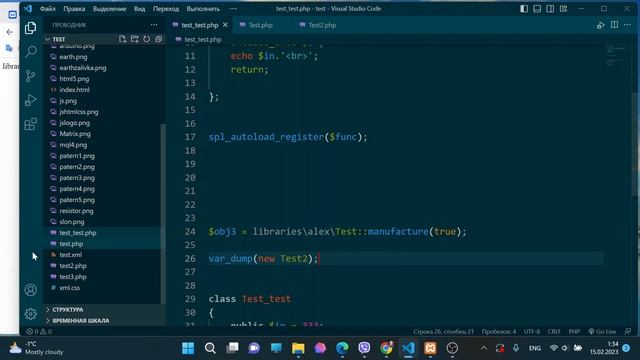Image resolution: width=640 pixels, height=360 pixels.
Task: Open the Search view in activity bar
Action: coord(31,52)
